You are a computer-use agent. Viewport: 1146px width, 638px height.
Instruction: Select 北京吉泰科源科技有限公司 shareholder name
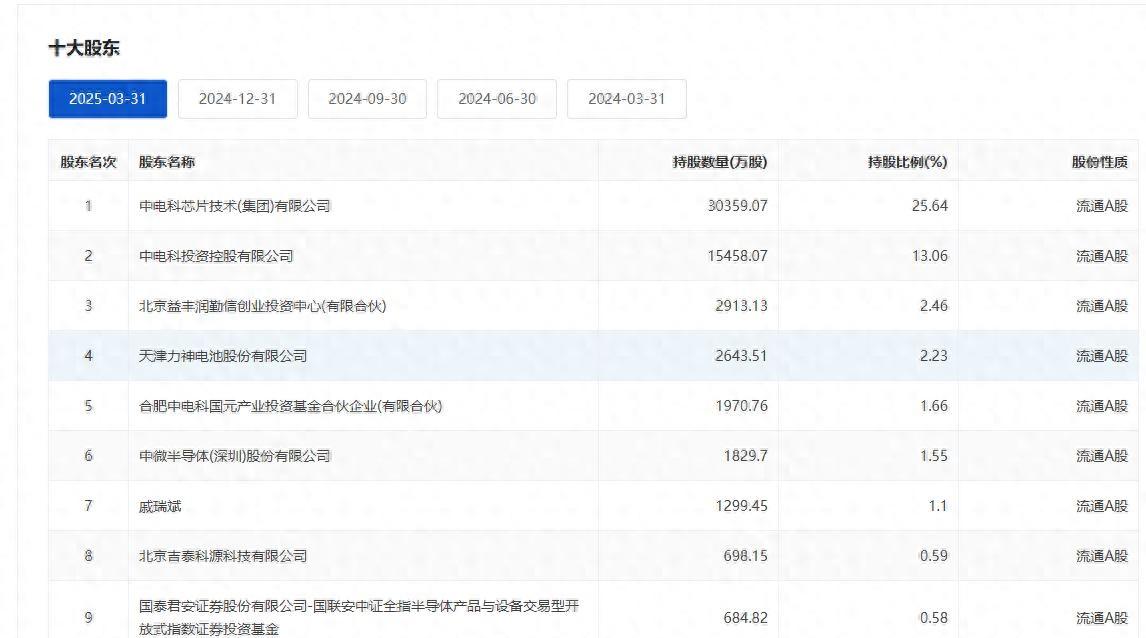(223, 556)
